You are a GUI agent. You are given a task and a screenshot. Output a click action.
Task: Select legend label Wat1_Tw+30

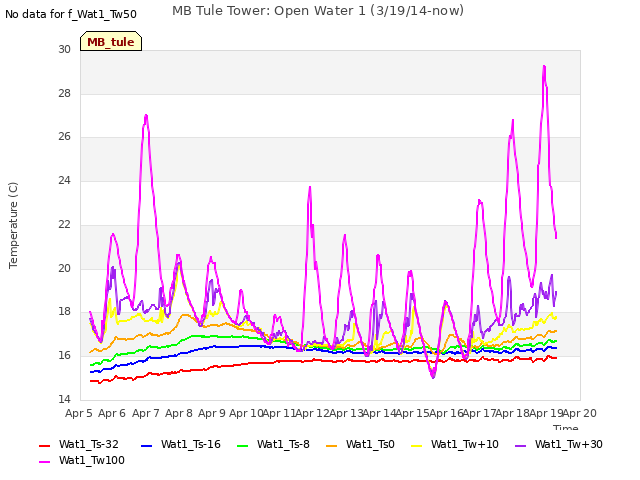(569, 444)
